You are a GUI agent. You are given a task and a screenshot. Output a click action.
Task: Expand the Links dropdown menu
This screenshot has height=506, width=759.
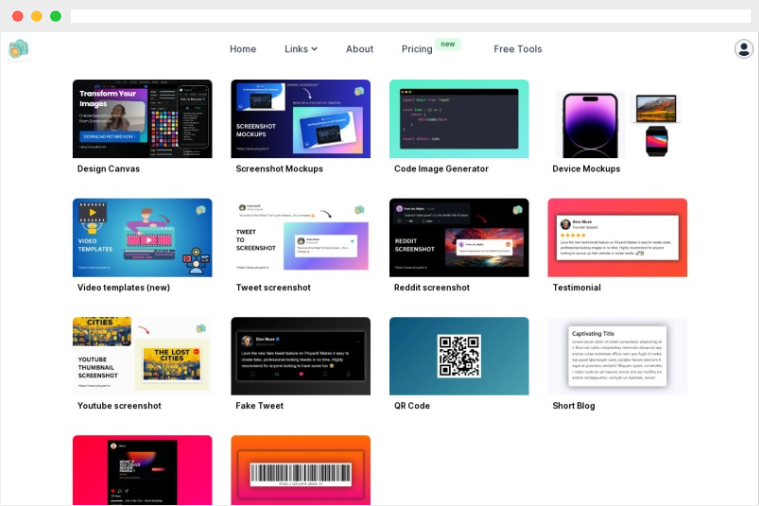coord(300,49)
